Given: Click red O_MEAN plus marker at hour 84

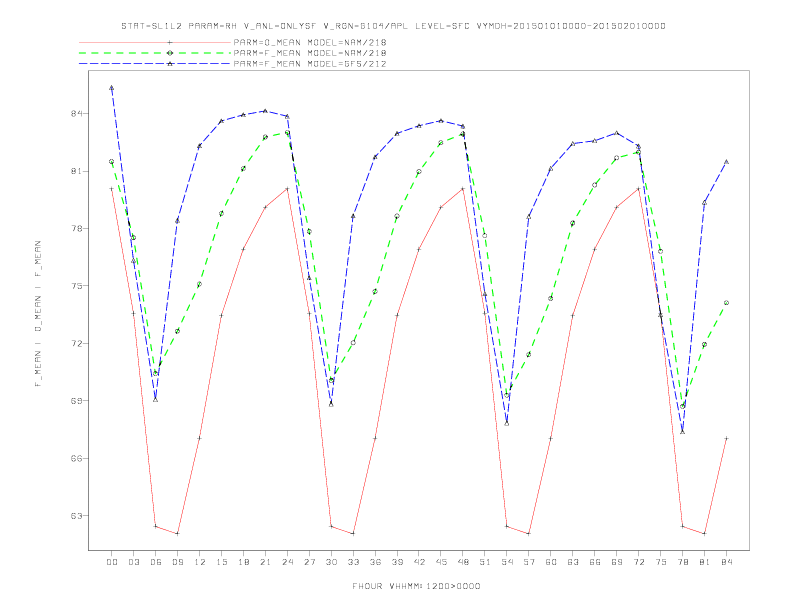Looking at the screenshot, I should click(x=726, y=438).
